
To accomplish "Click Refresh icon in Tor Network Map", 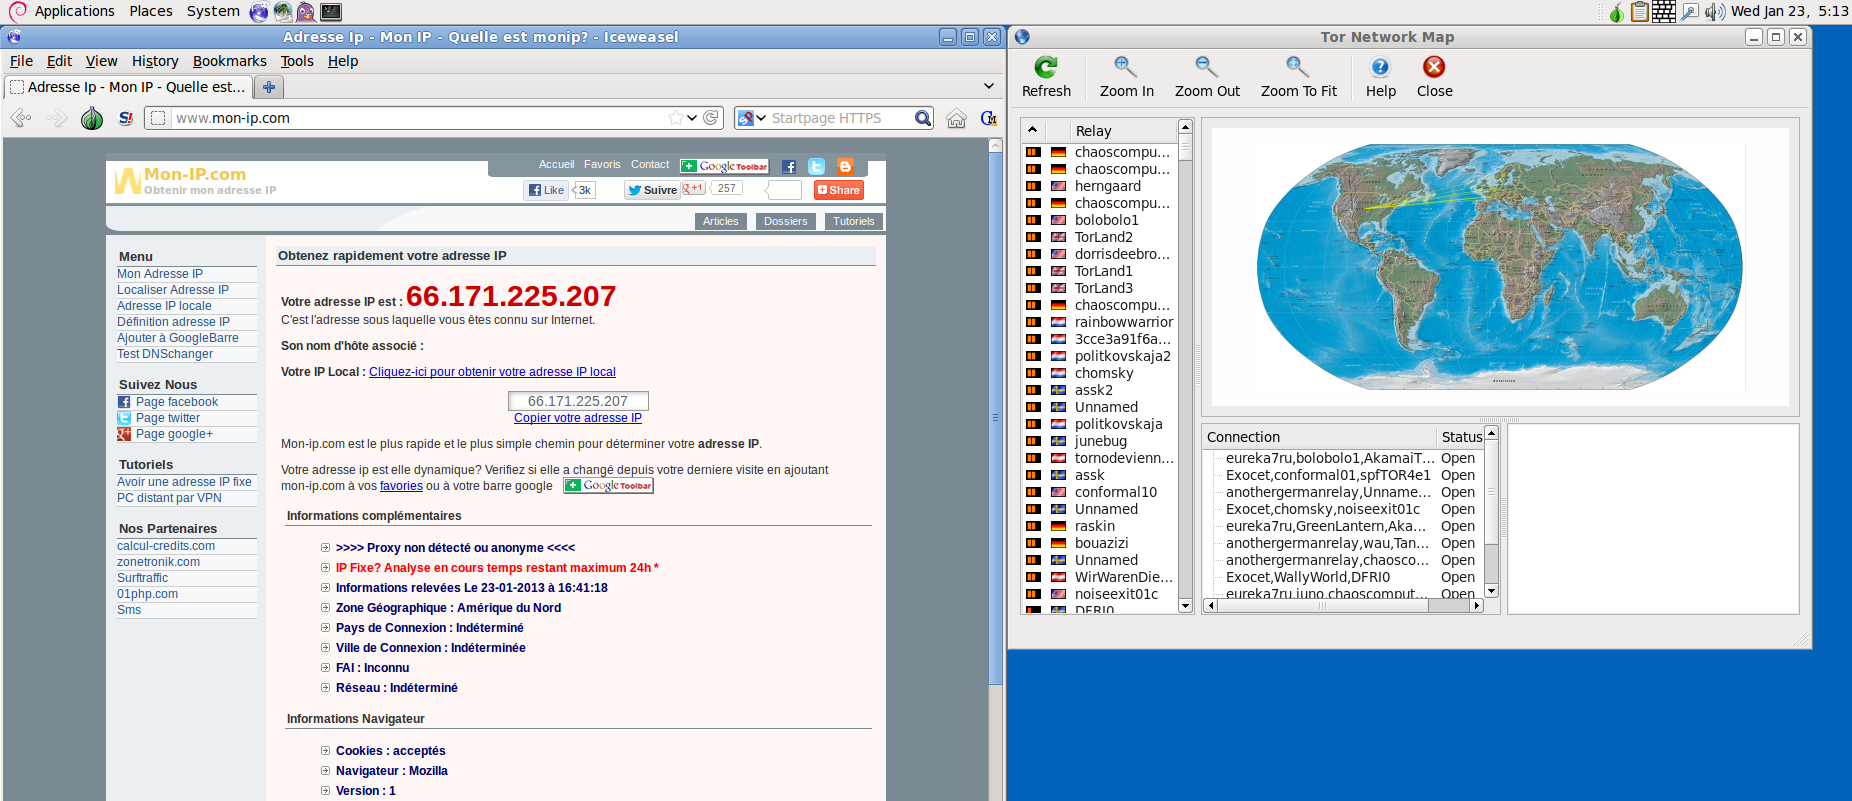I will [x=1046, y=67].
